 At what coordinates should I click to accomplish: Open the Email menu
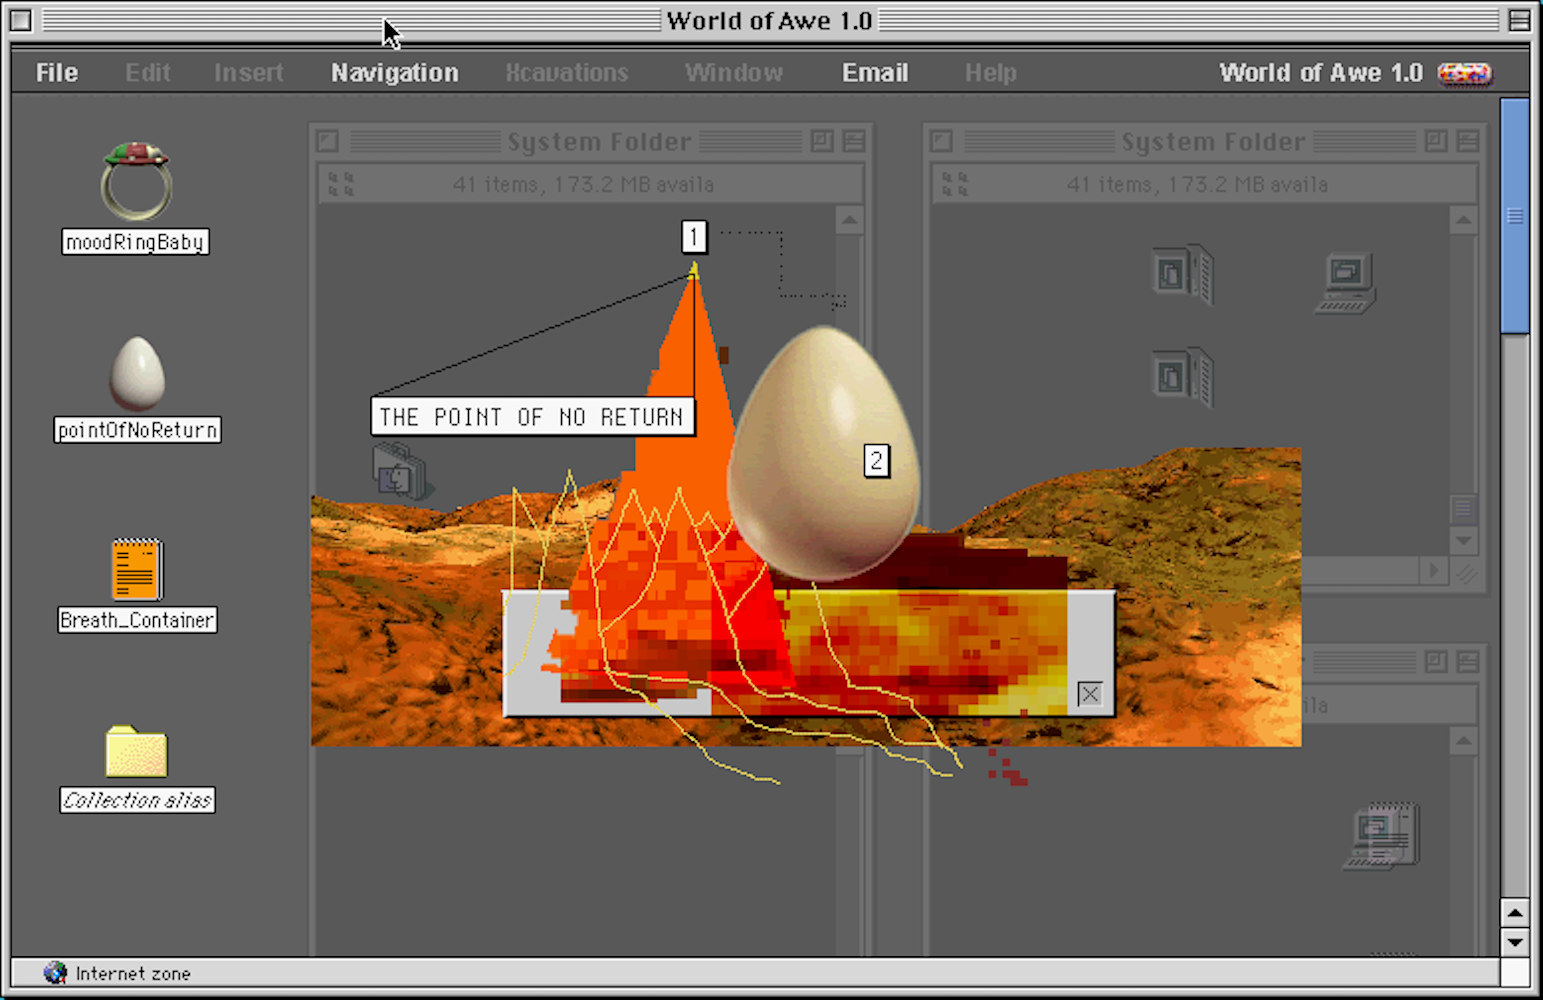[874, 73]
